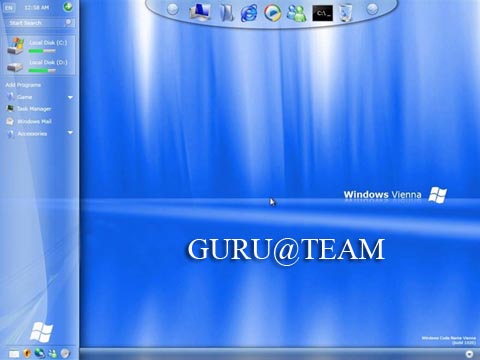This screenshot has width=480, height=360.
Task: Click the dock's left round arrow button
Action: 172,9
